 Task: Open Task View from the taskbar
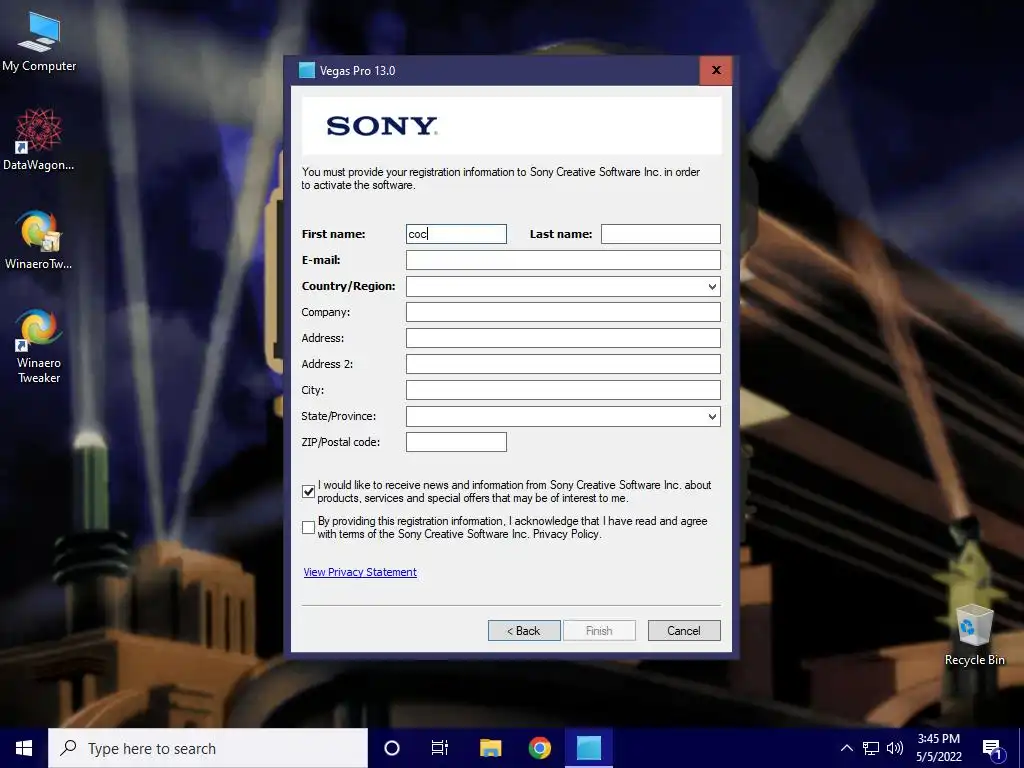440,748
